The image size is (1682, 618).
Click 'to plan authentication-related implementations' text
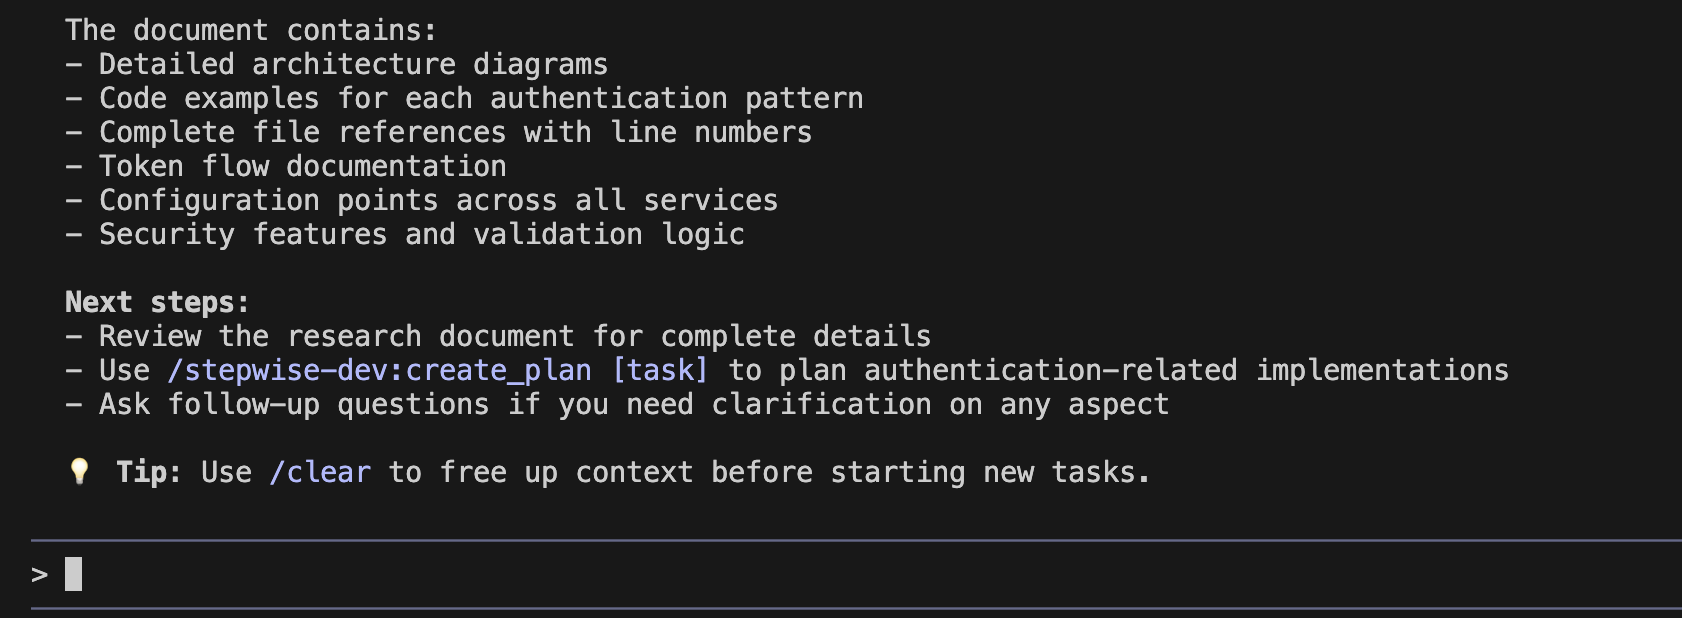point(1118,370)
